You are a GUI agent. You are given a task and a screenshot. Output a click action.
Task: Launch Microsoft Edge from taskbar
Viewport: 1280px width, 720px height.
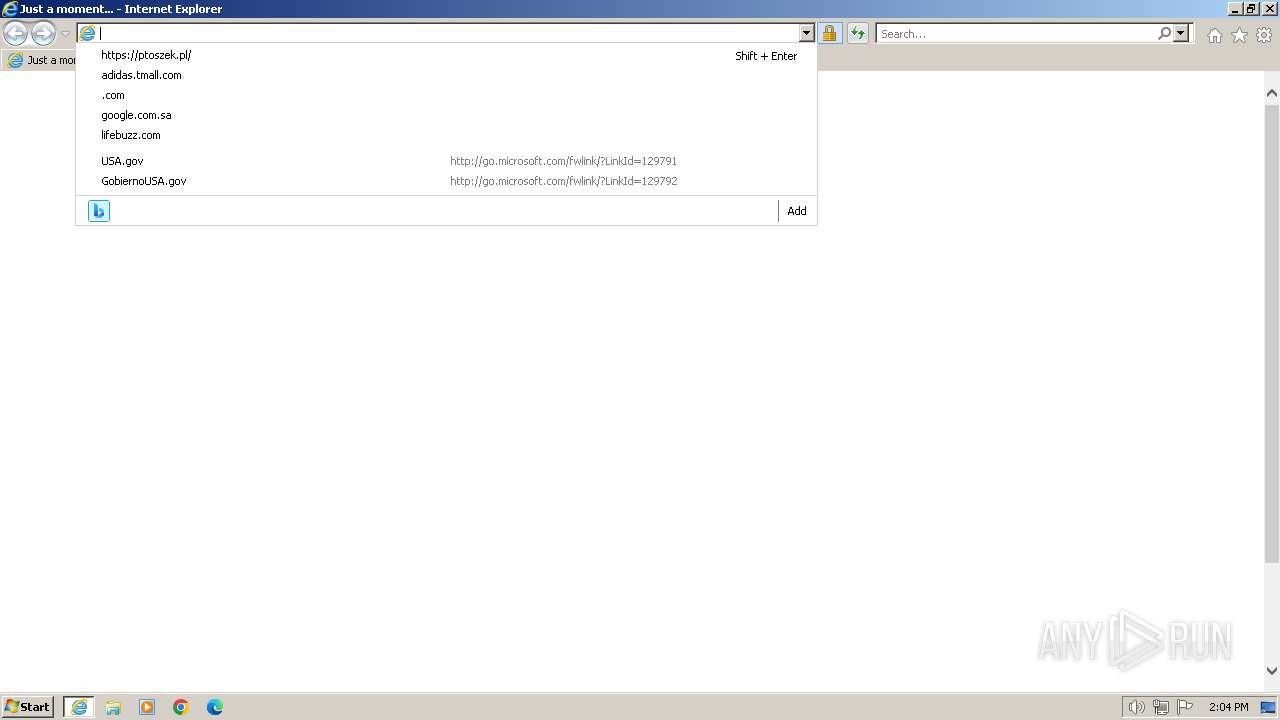[x=215, y=707]
